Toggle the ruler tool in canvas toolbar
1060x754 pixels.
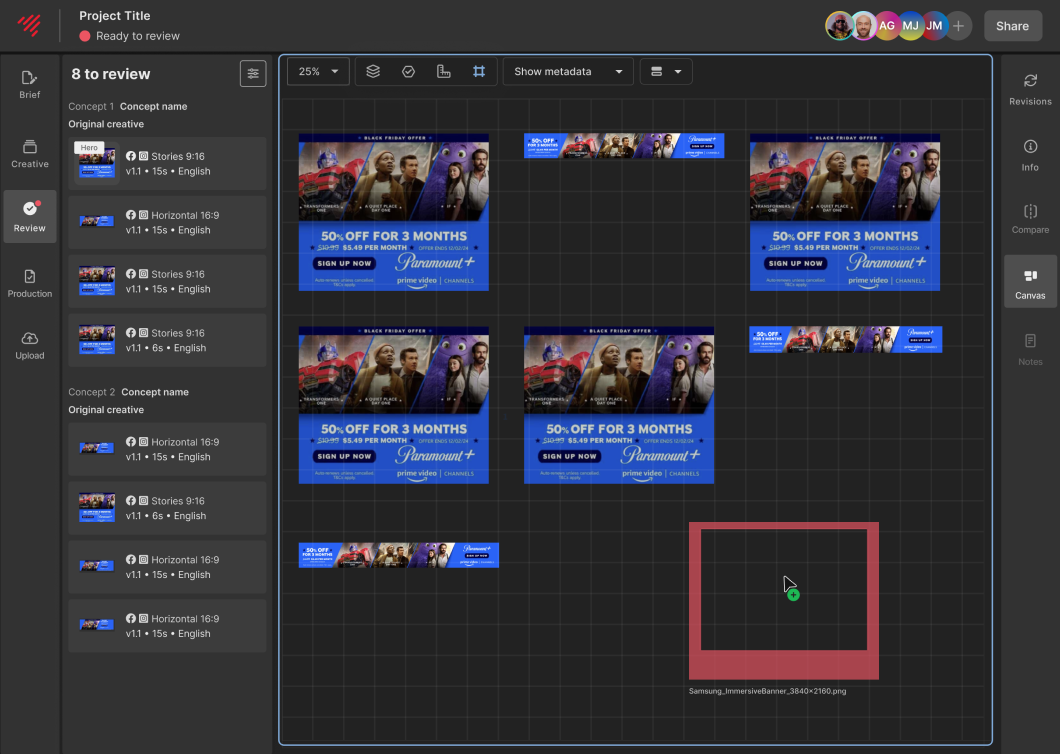[444, 72]
